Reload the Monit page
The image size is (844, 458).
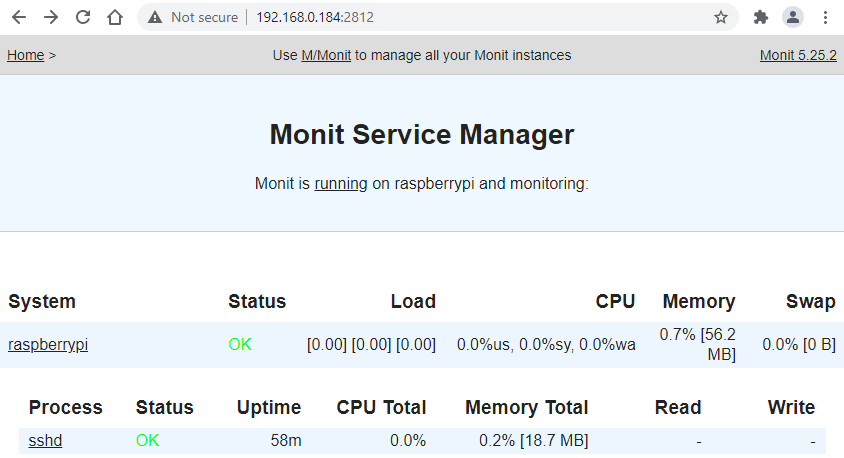[83, 17]
